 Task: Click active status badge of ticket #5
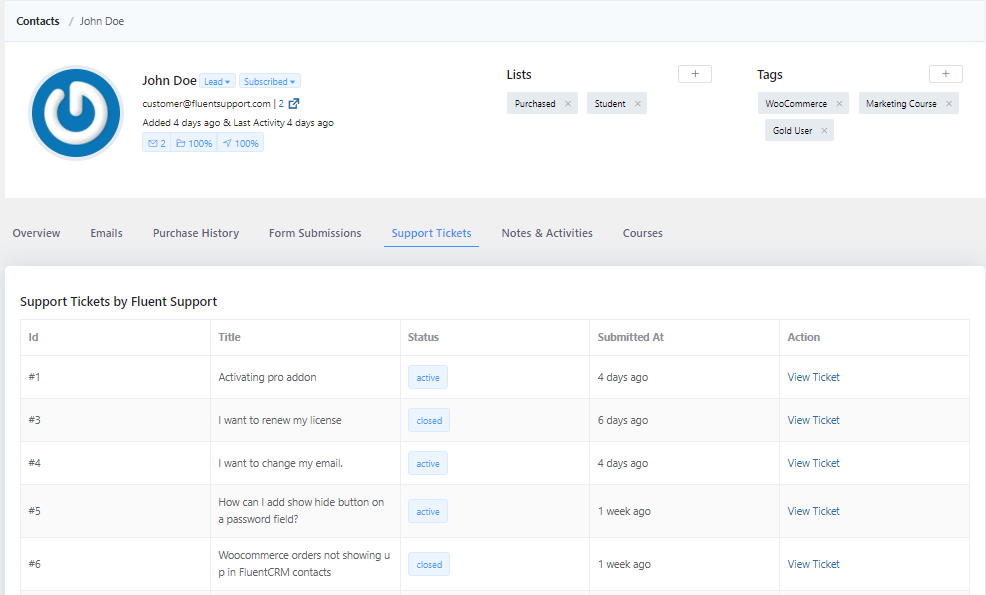[x=428, y=511]
